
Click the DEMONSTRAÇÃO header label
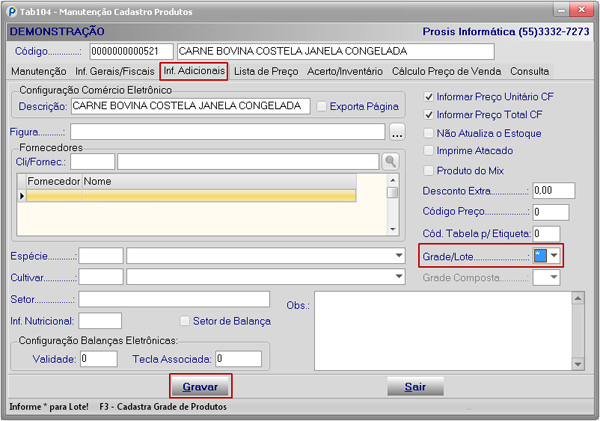tap(57, 31)
